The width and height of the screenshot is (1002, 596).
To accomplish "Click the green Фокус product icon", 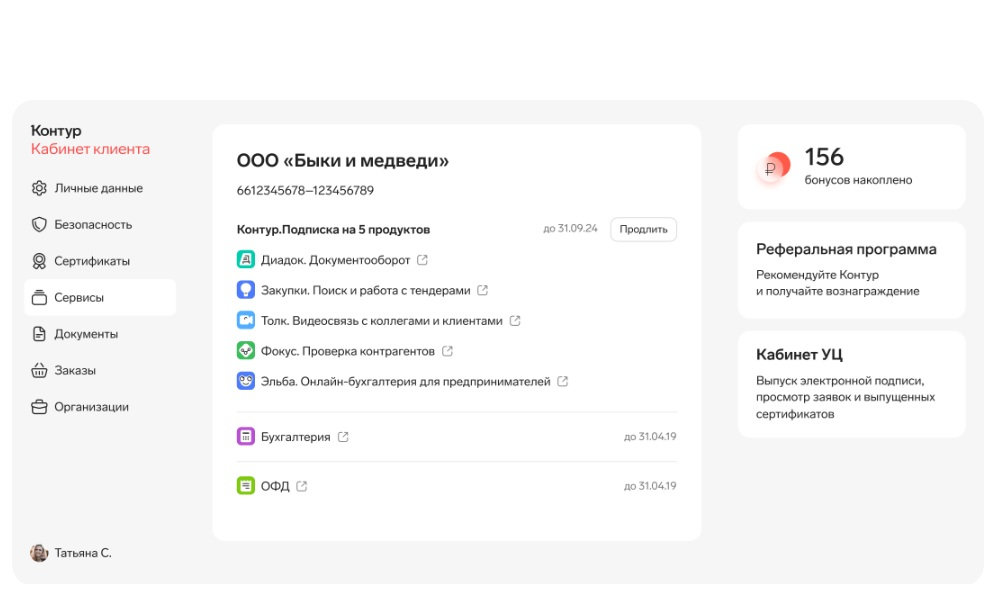I will [245, 351].
